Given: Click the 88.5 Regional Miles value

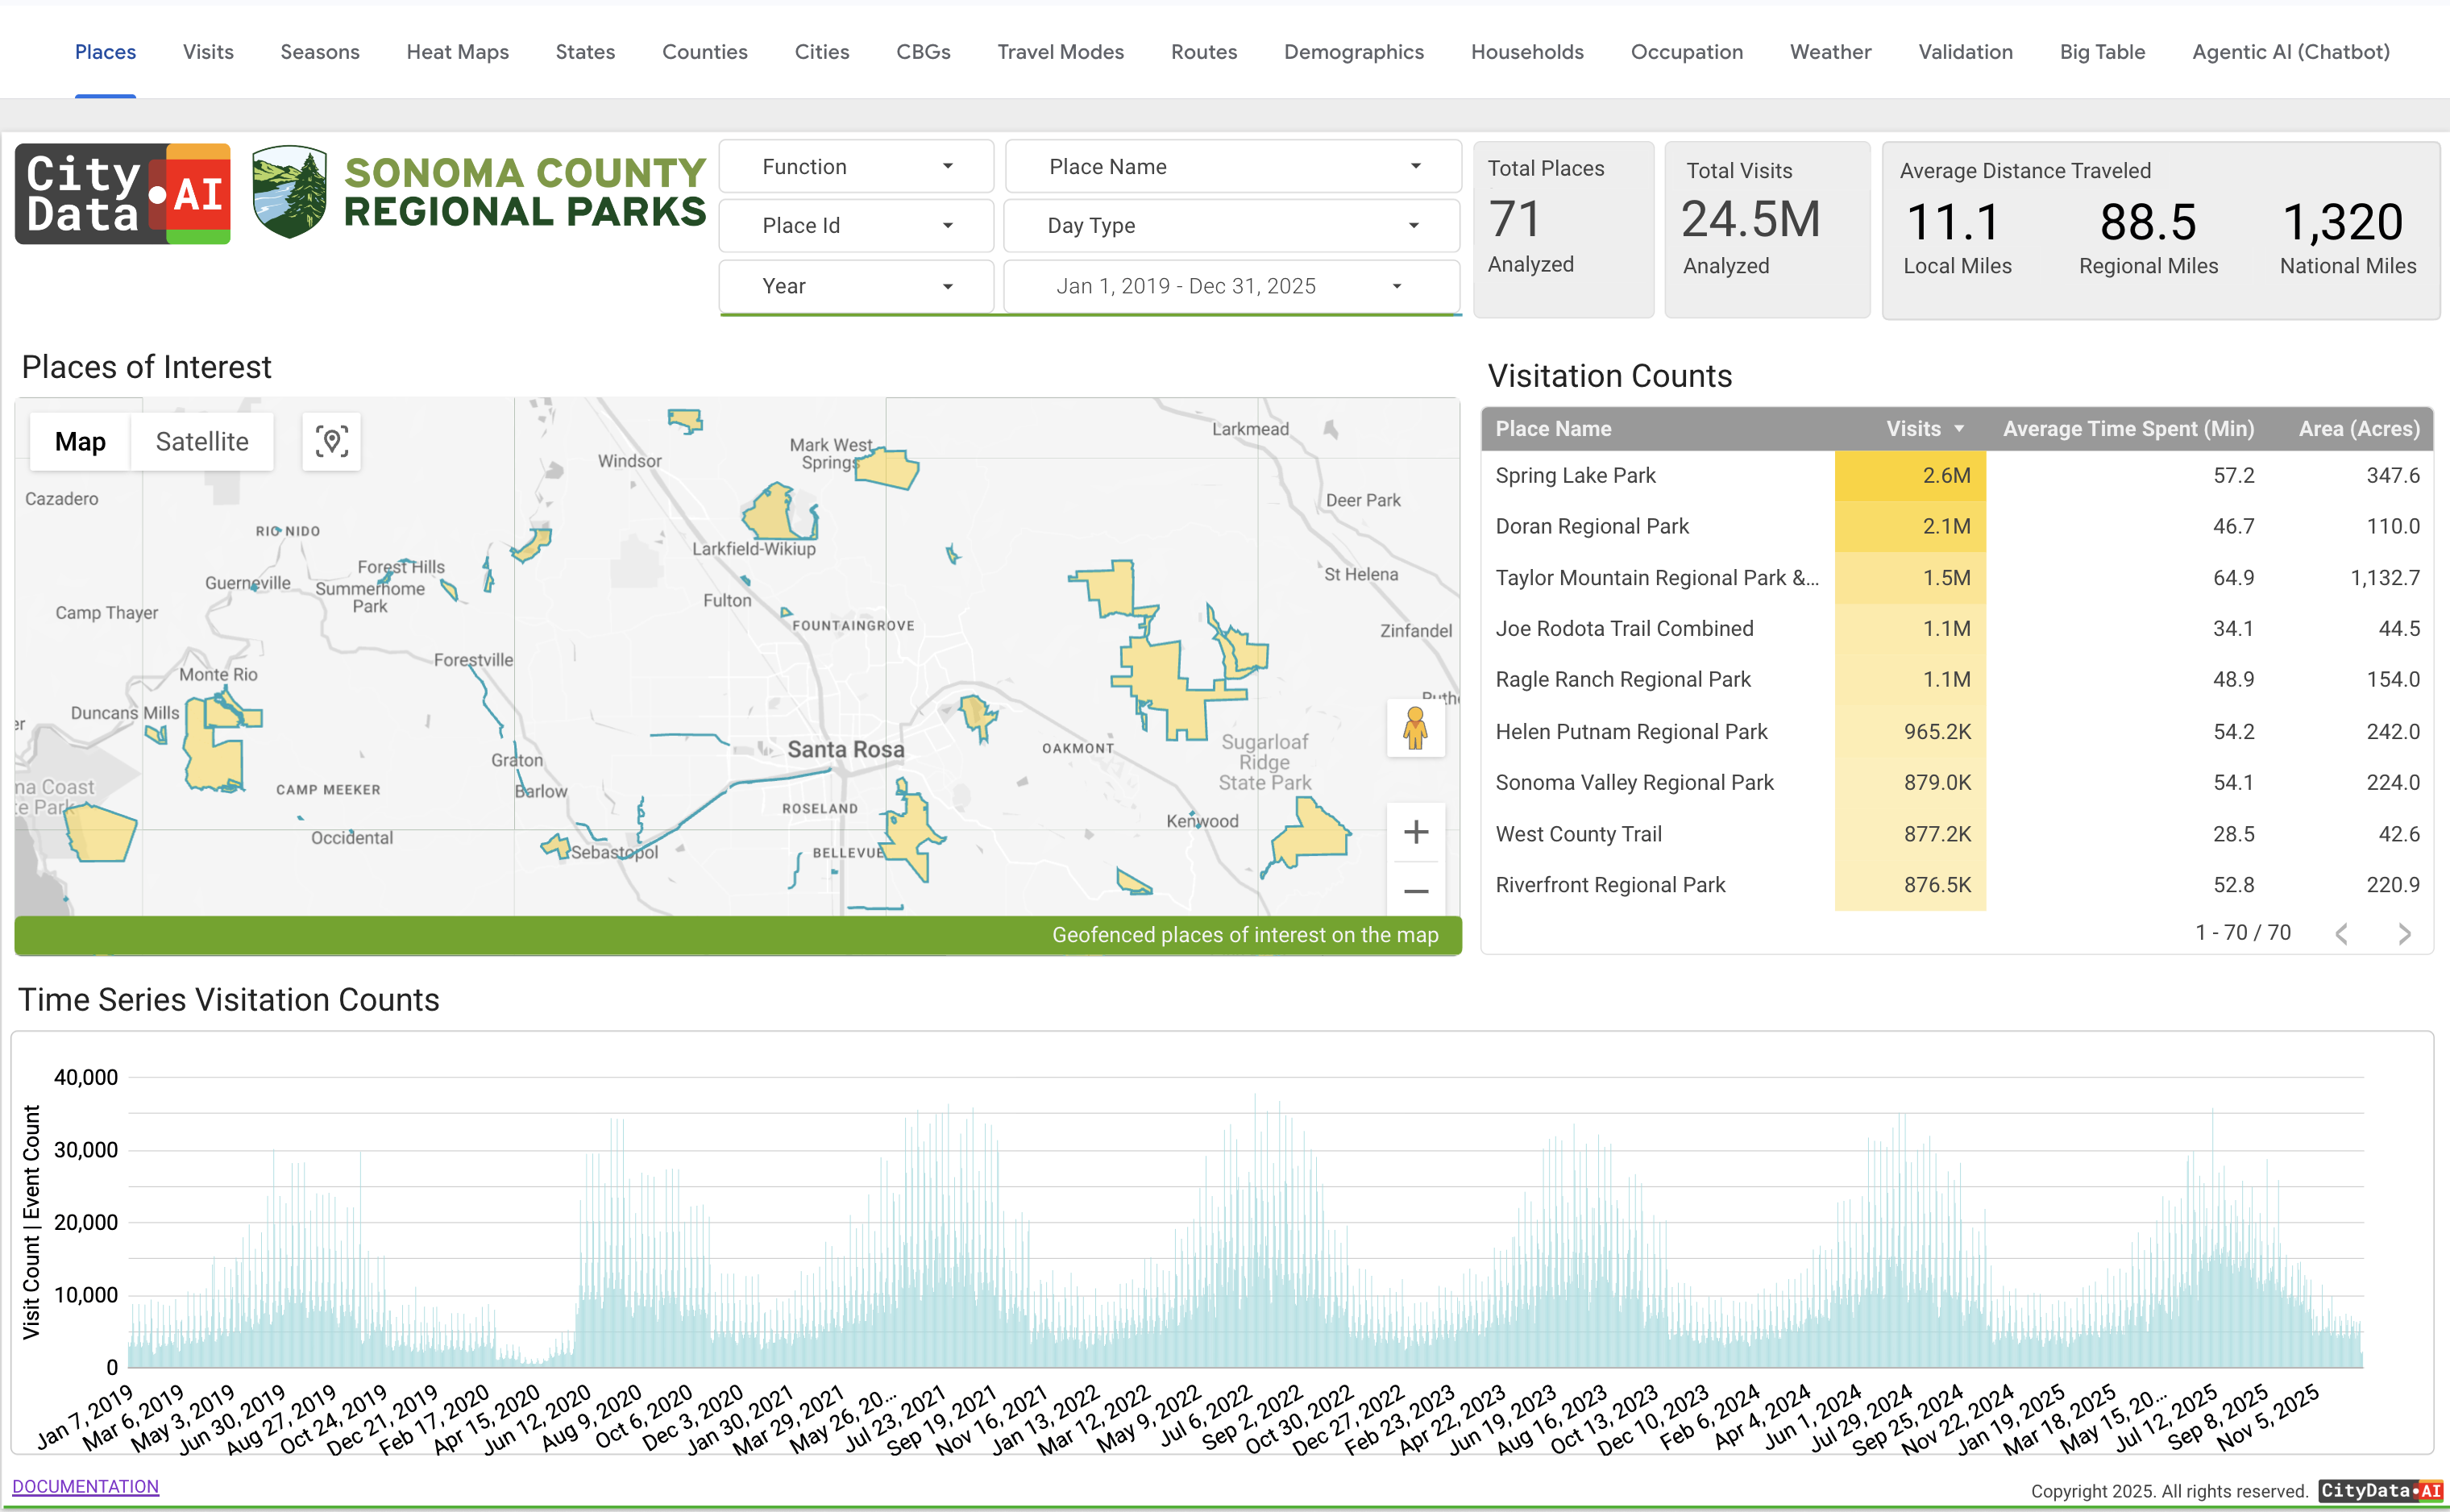Looking at the screenshot, I should coord(2148,222).
